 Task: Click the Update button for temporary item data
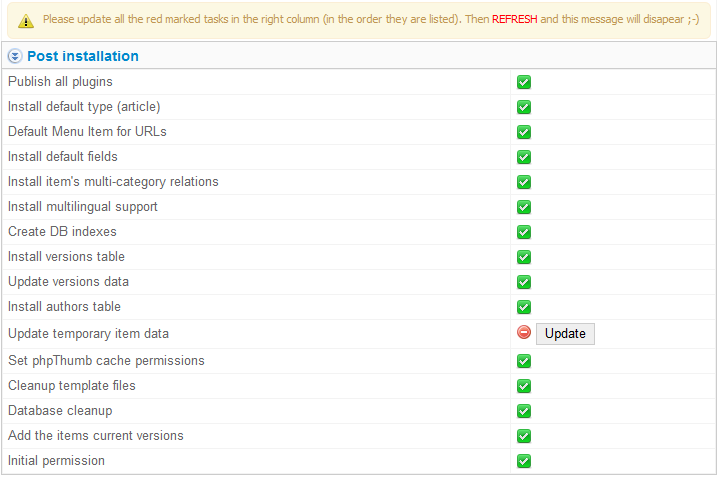(x=565, y=334)
